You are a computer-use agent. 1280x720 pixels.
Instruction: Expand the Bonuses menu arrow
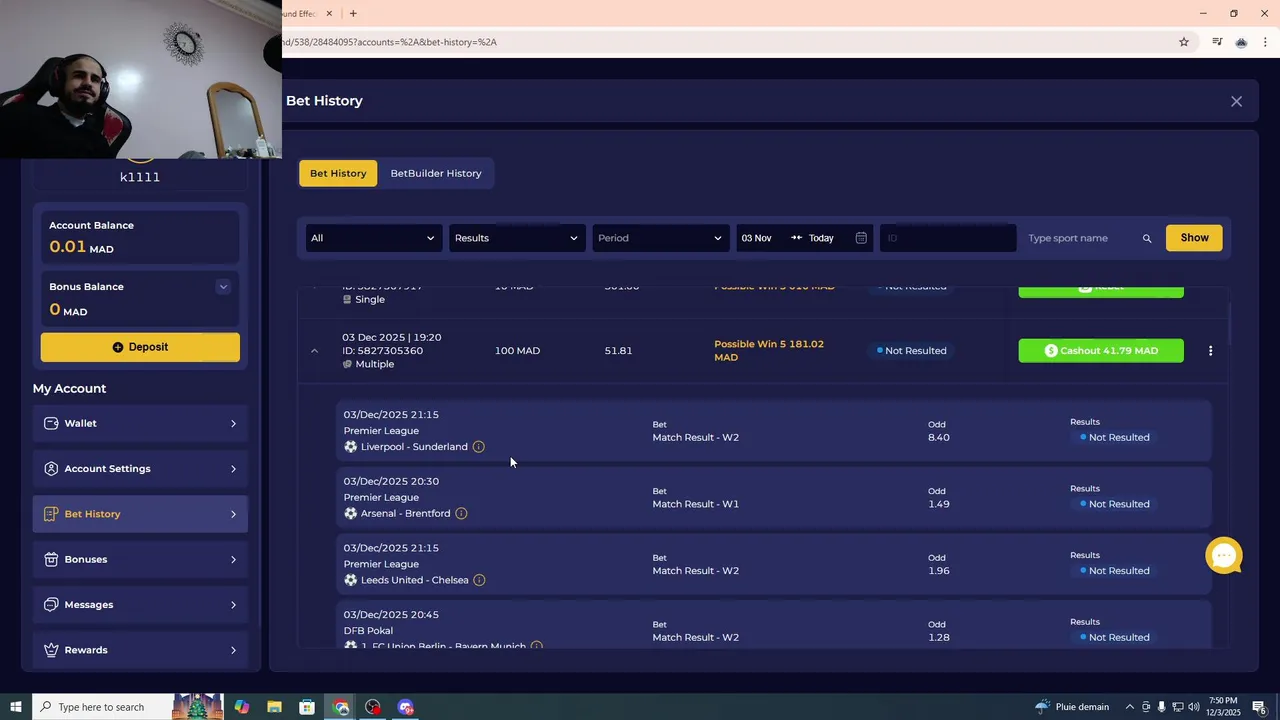(x=233, y=560)
